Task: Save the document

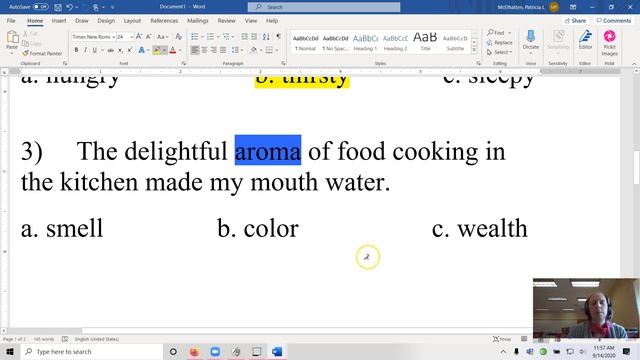Action: 58,7
